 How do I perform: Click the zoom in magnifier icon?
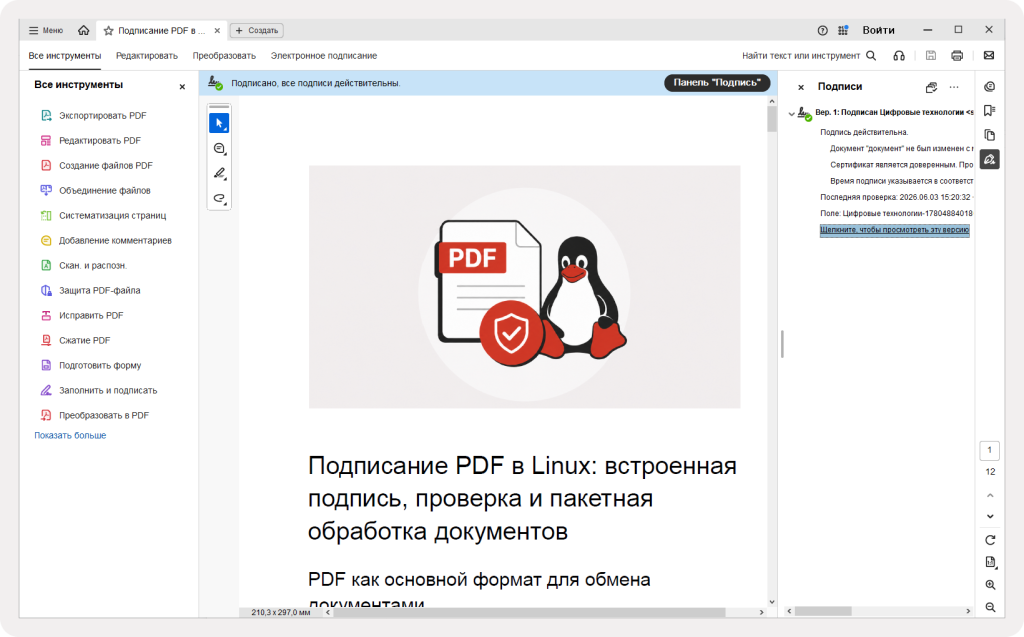click(990, 585)
